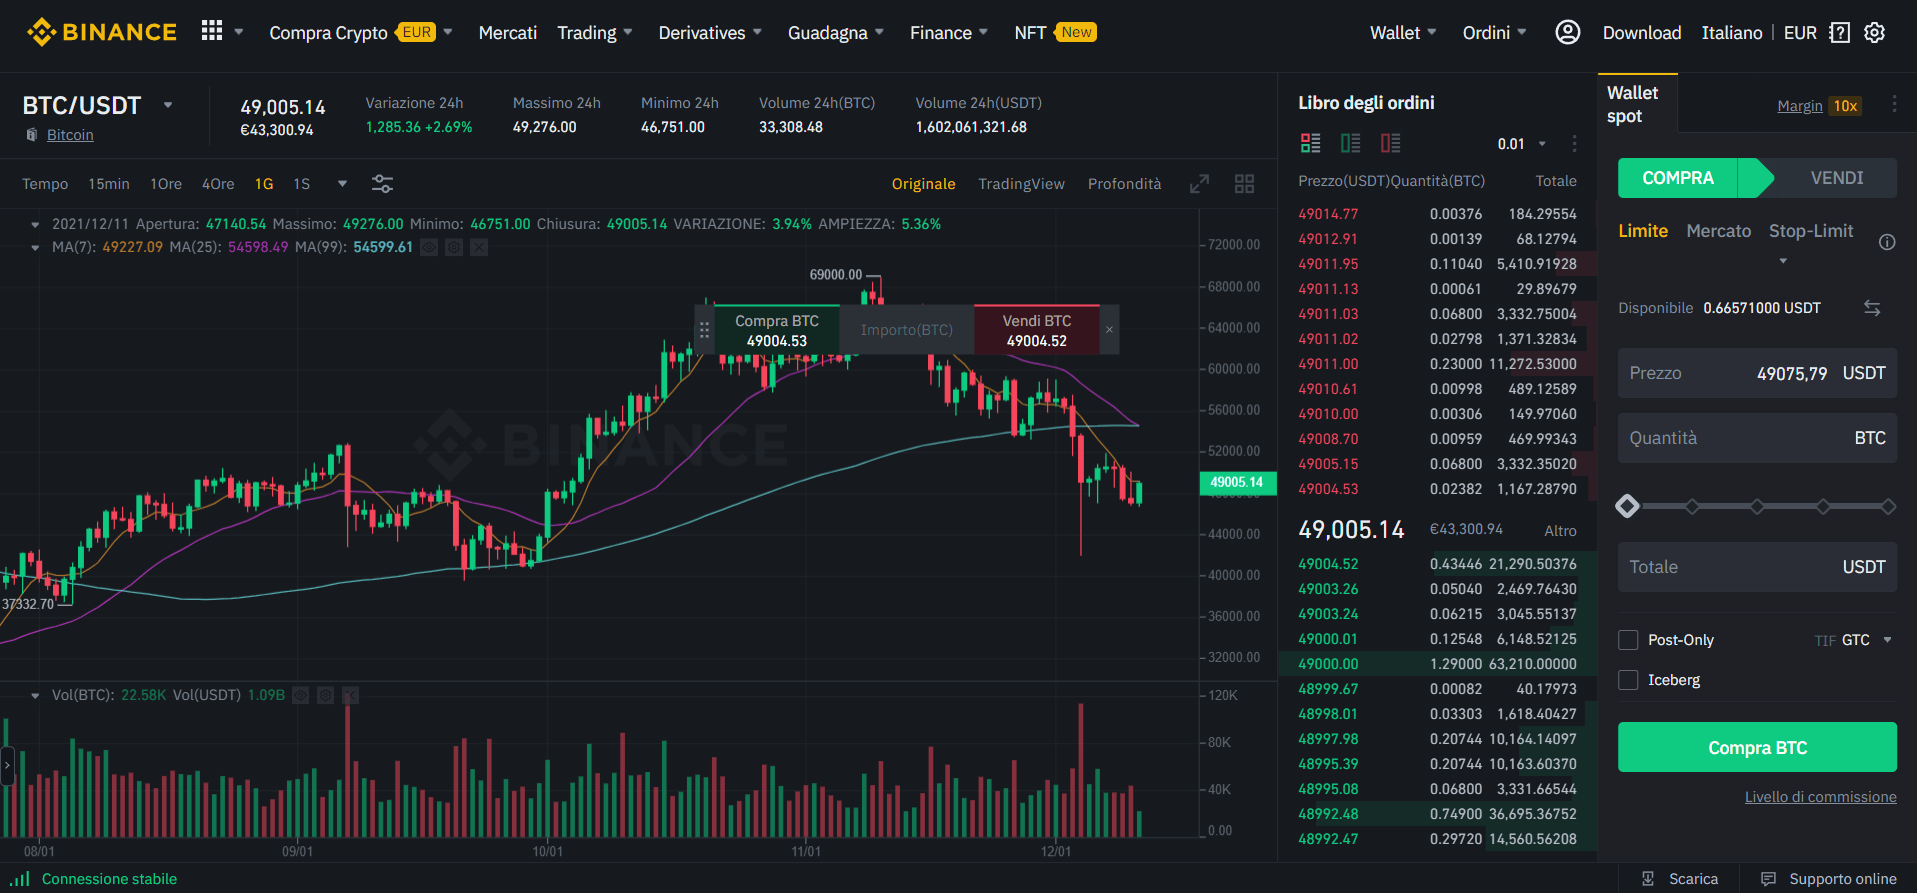This screenshot has height=893, width=1917.
Task: Remove the volume indicator with X
Action: tap(350, 695)
